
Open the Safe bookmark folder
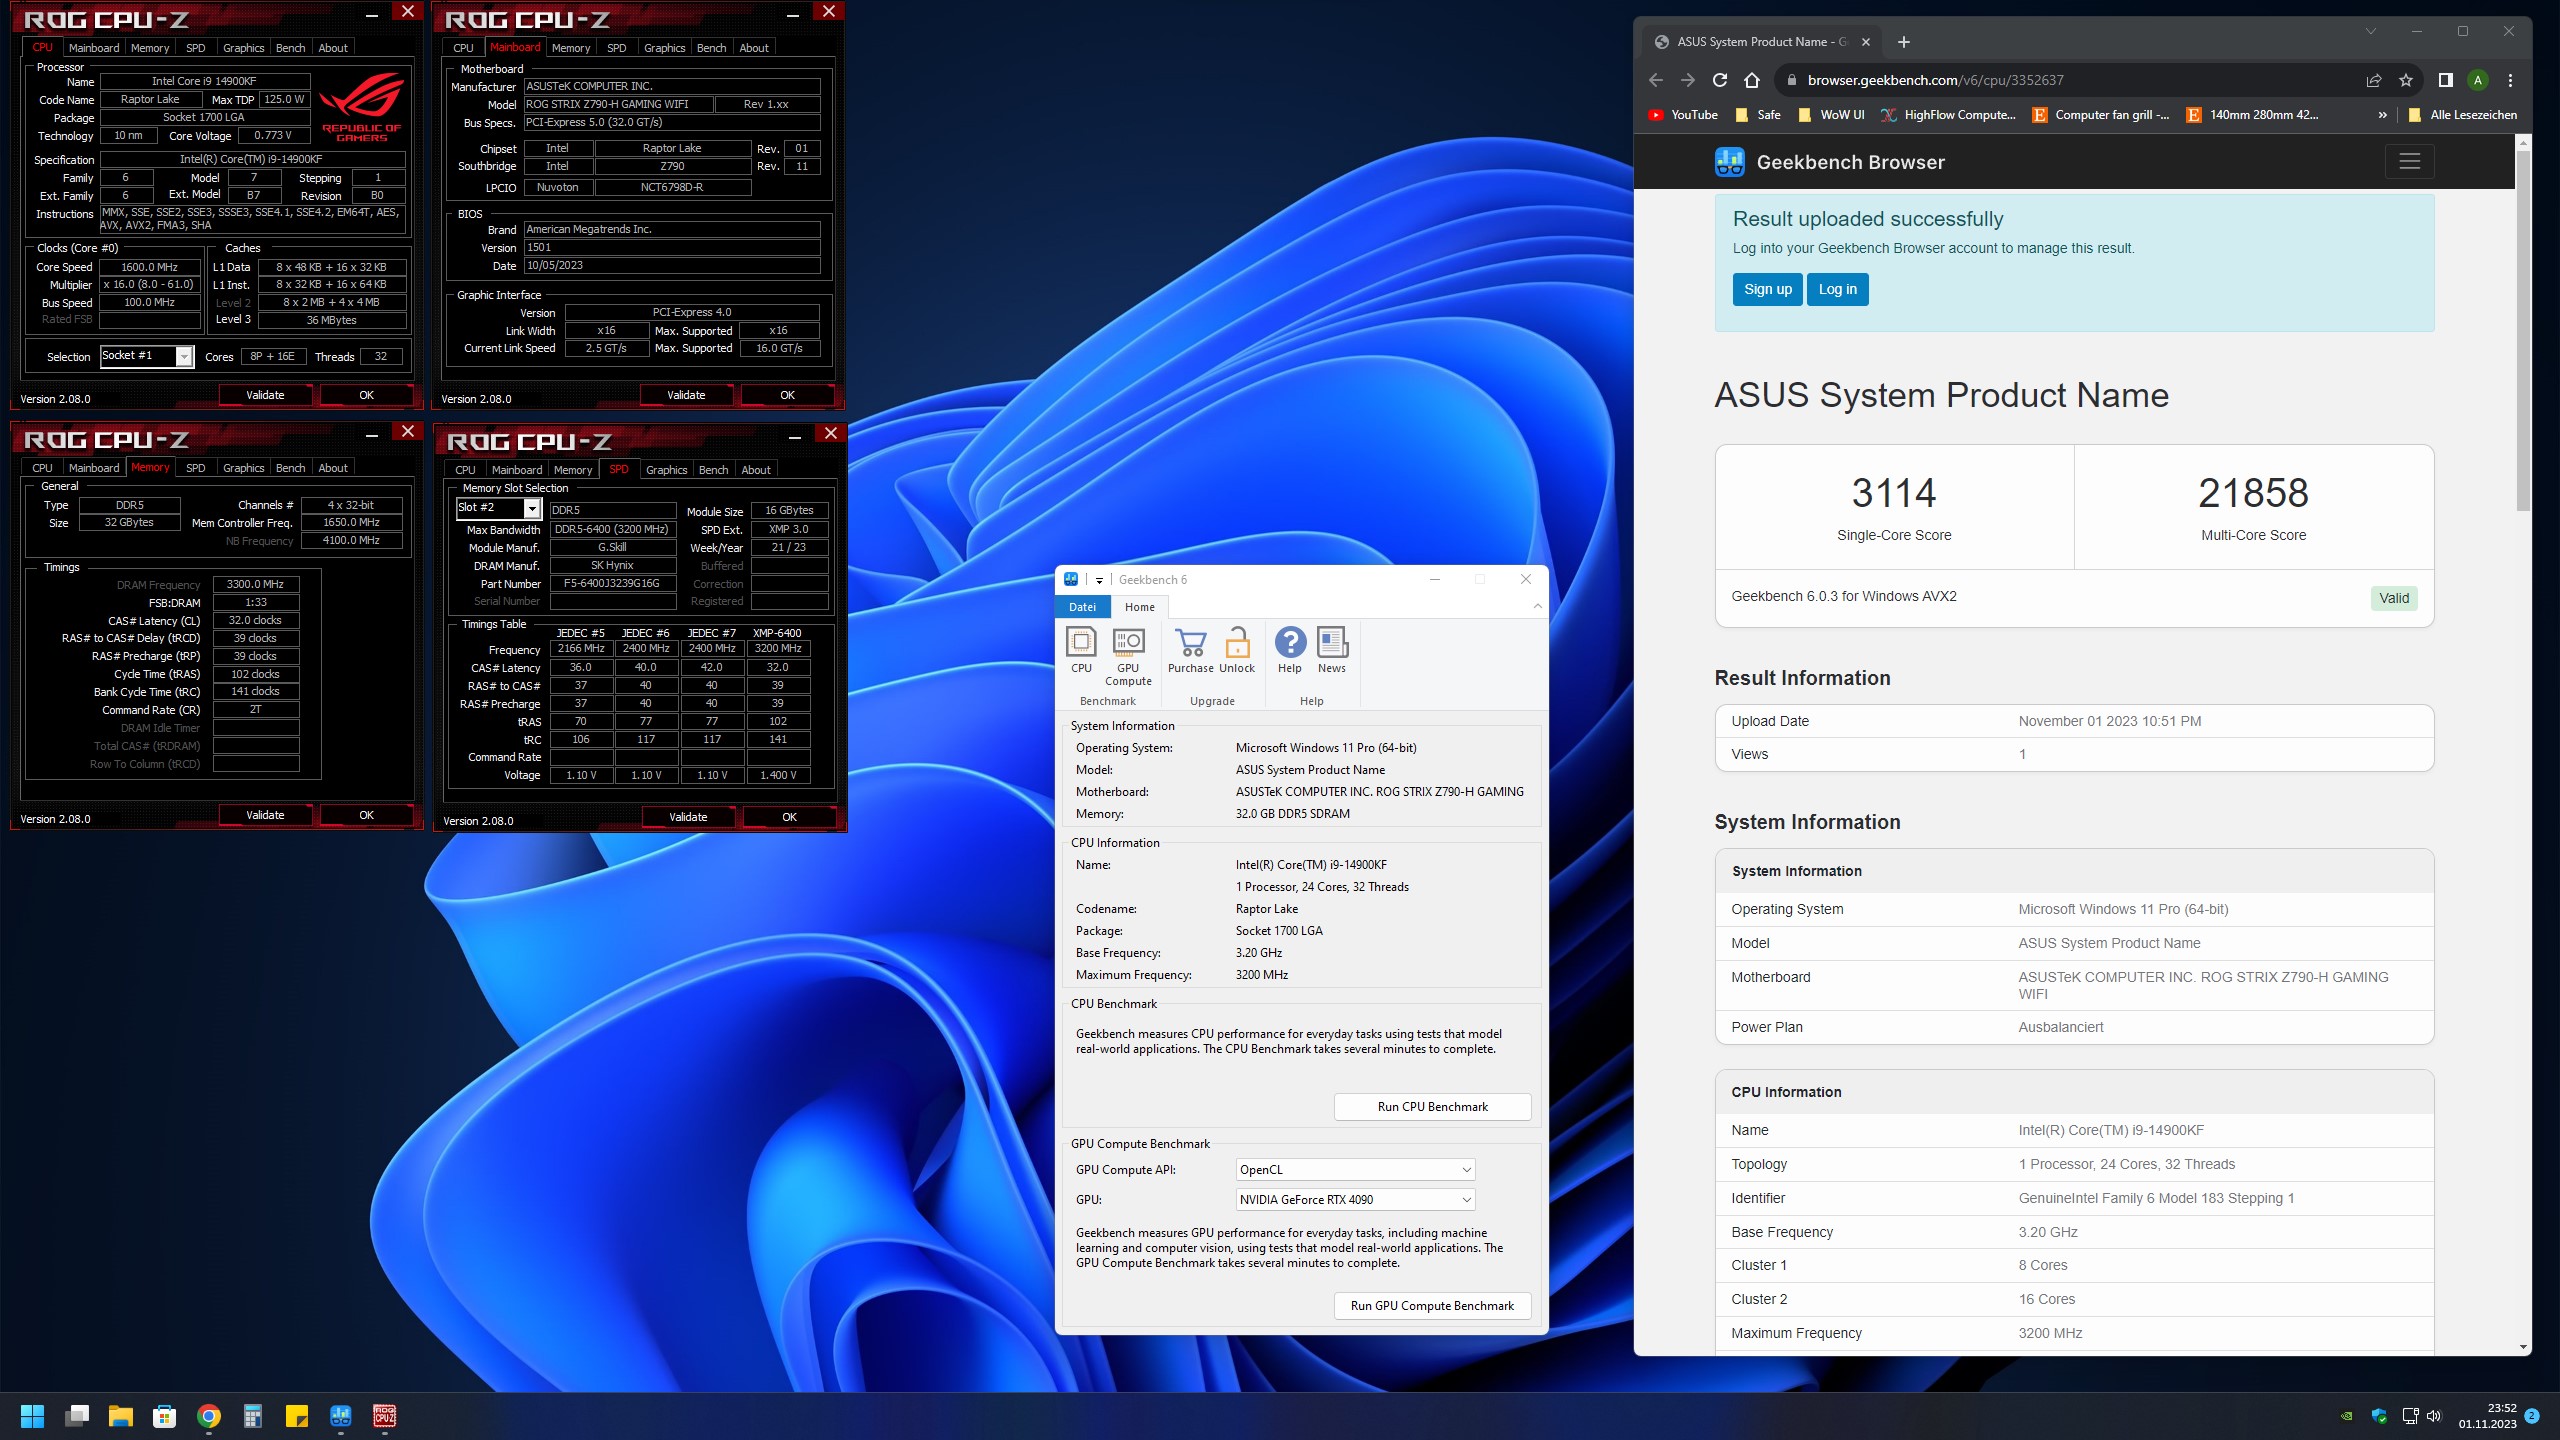(1758, 115)
